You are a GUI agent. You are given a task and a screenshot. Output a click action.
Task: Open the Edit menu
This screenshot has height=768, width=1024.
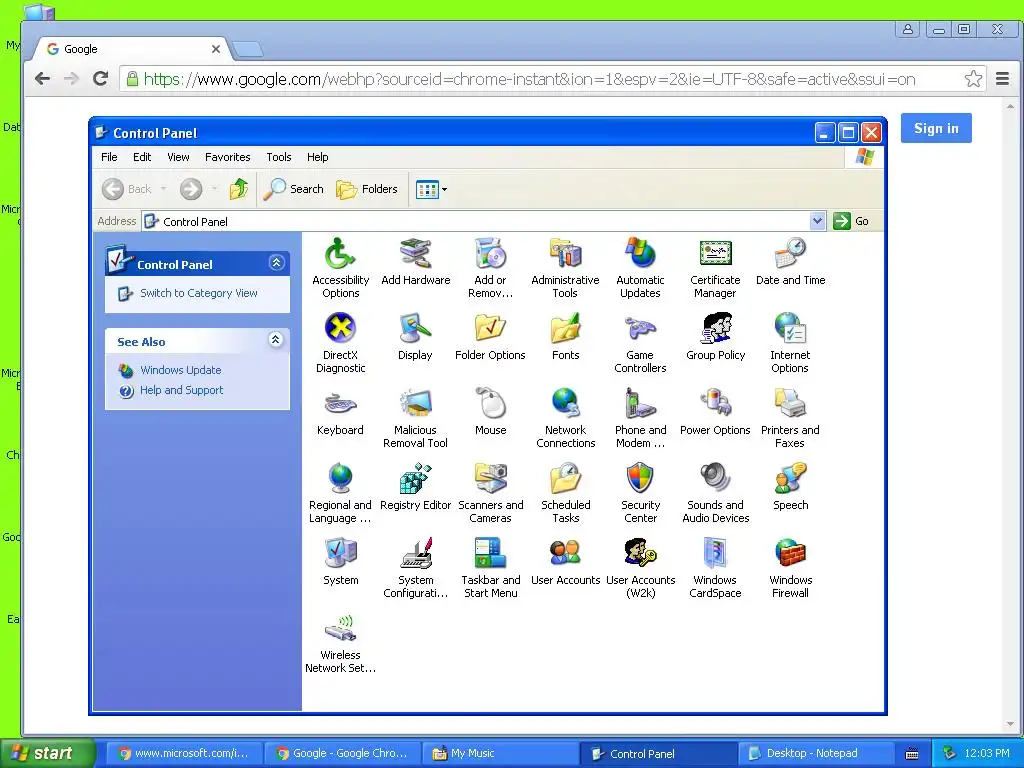[x=142, y=157]
